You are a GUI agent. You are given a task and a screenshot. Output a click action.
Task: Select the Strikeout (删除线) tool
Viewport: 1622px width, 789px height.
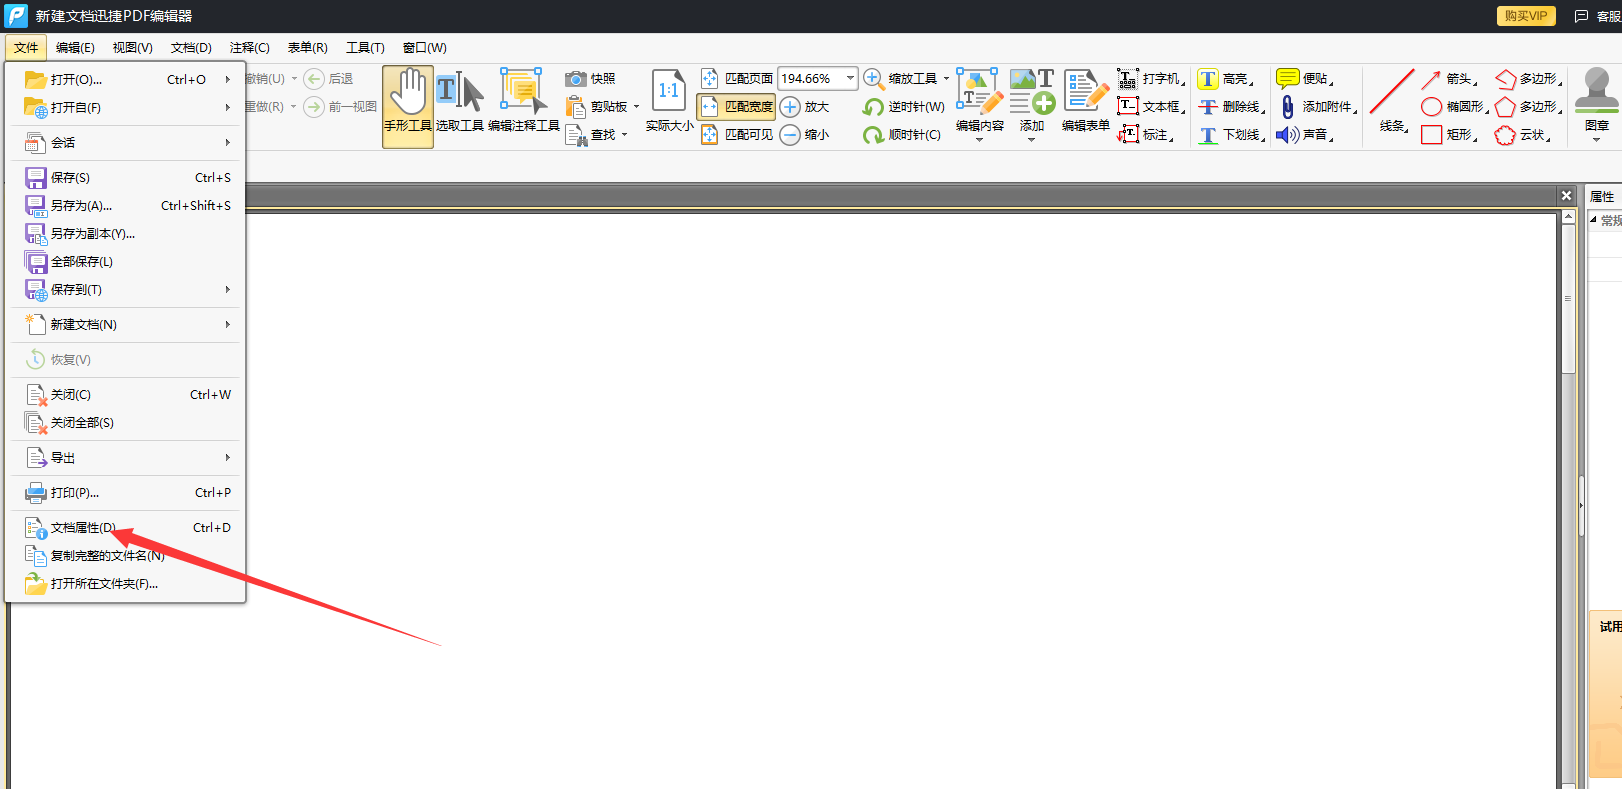(x=1231, y=107)
